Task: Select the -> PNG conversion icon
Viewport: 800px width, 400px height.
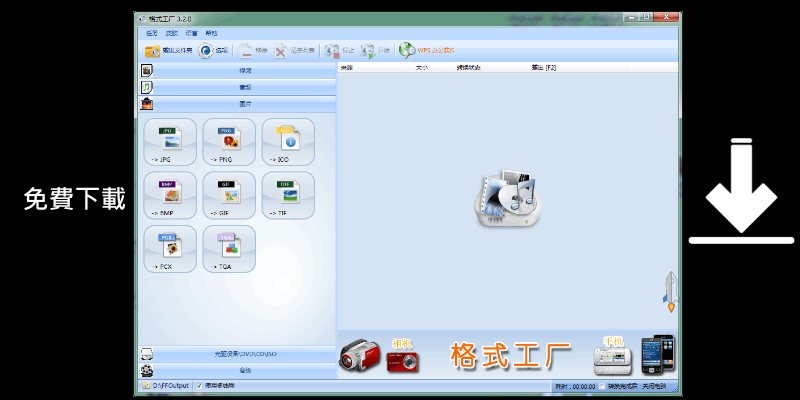Action: pyautogui.click(x=229, y=141)
